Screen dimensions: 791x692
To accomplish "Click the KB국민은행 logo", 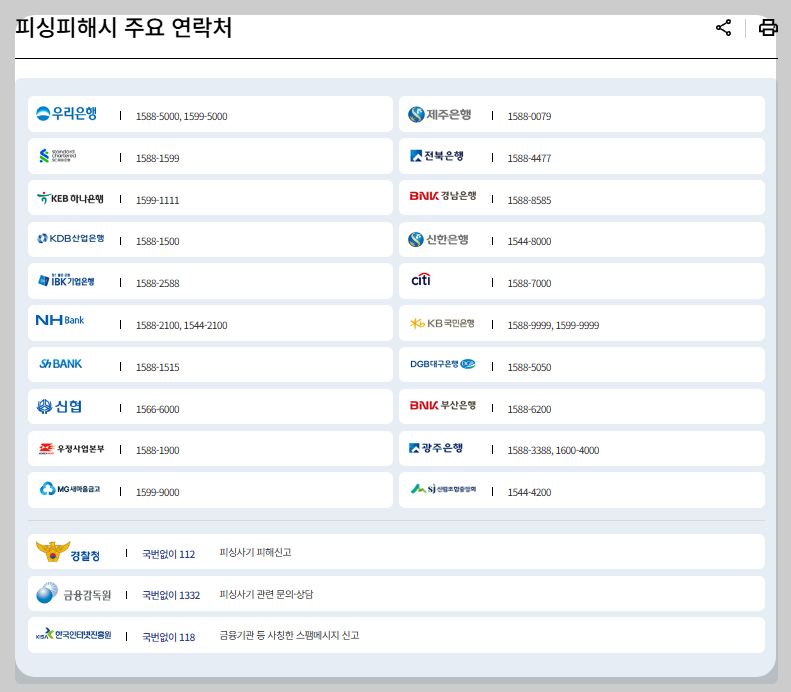I will point(442,323).
